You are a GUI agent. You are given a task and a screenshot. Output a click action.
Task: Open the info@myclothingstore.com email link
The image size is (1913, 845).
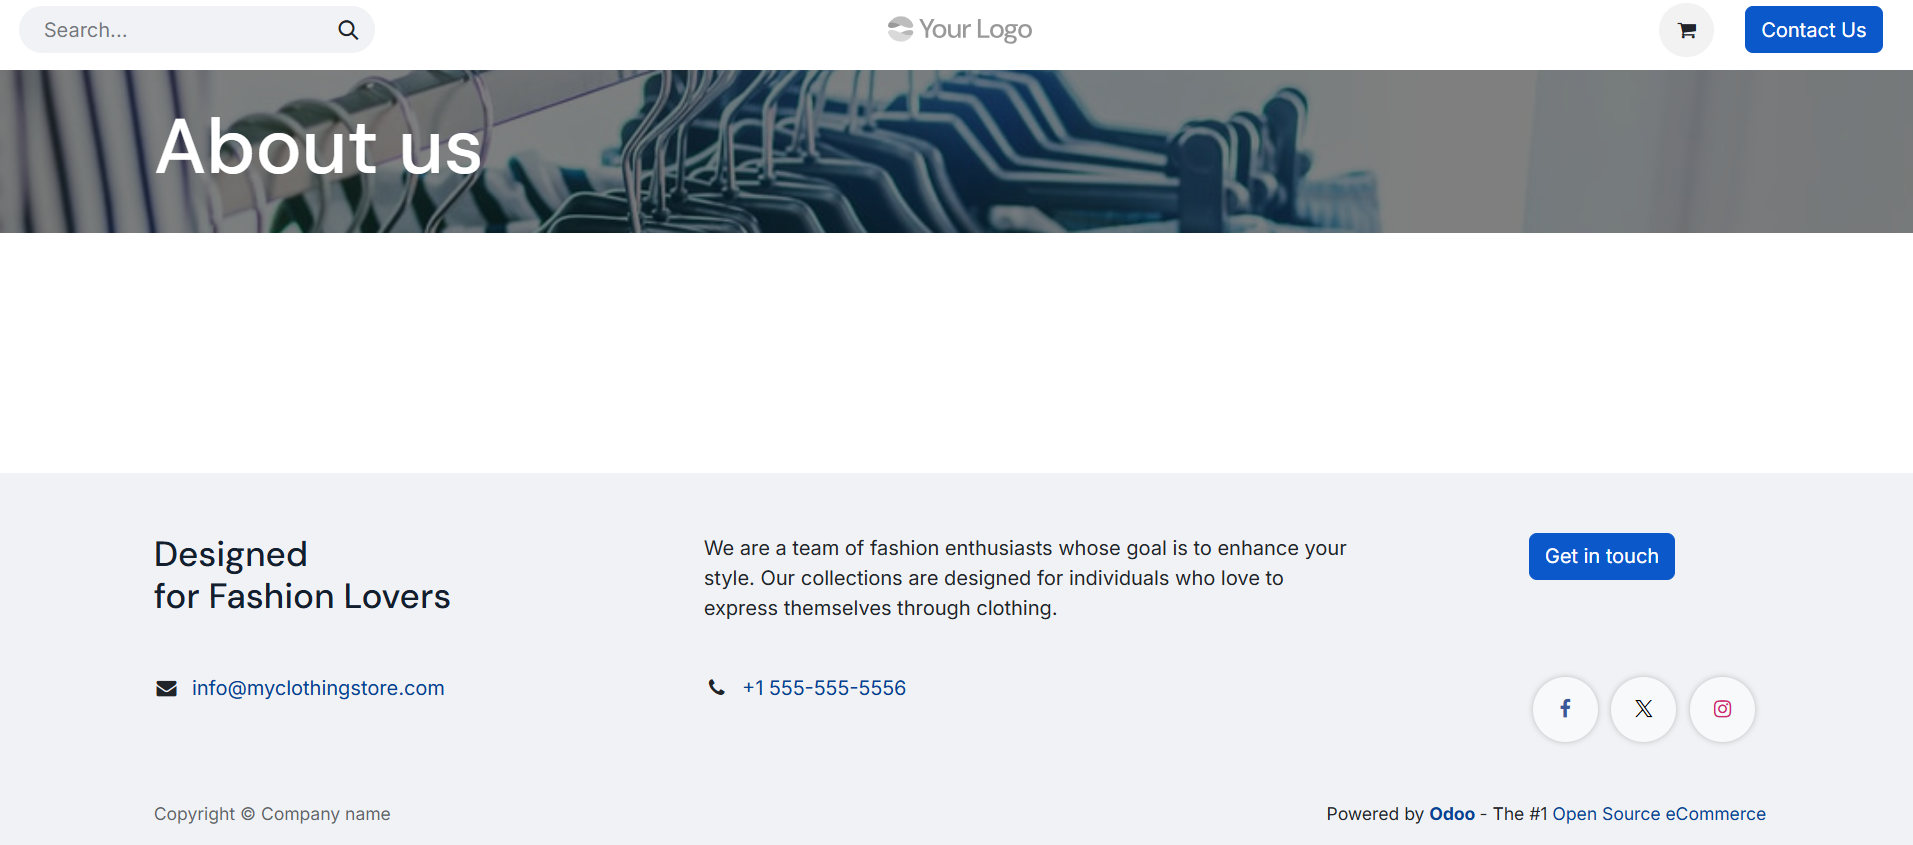point(318,688)
